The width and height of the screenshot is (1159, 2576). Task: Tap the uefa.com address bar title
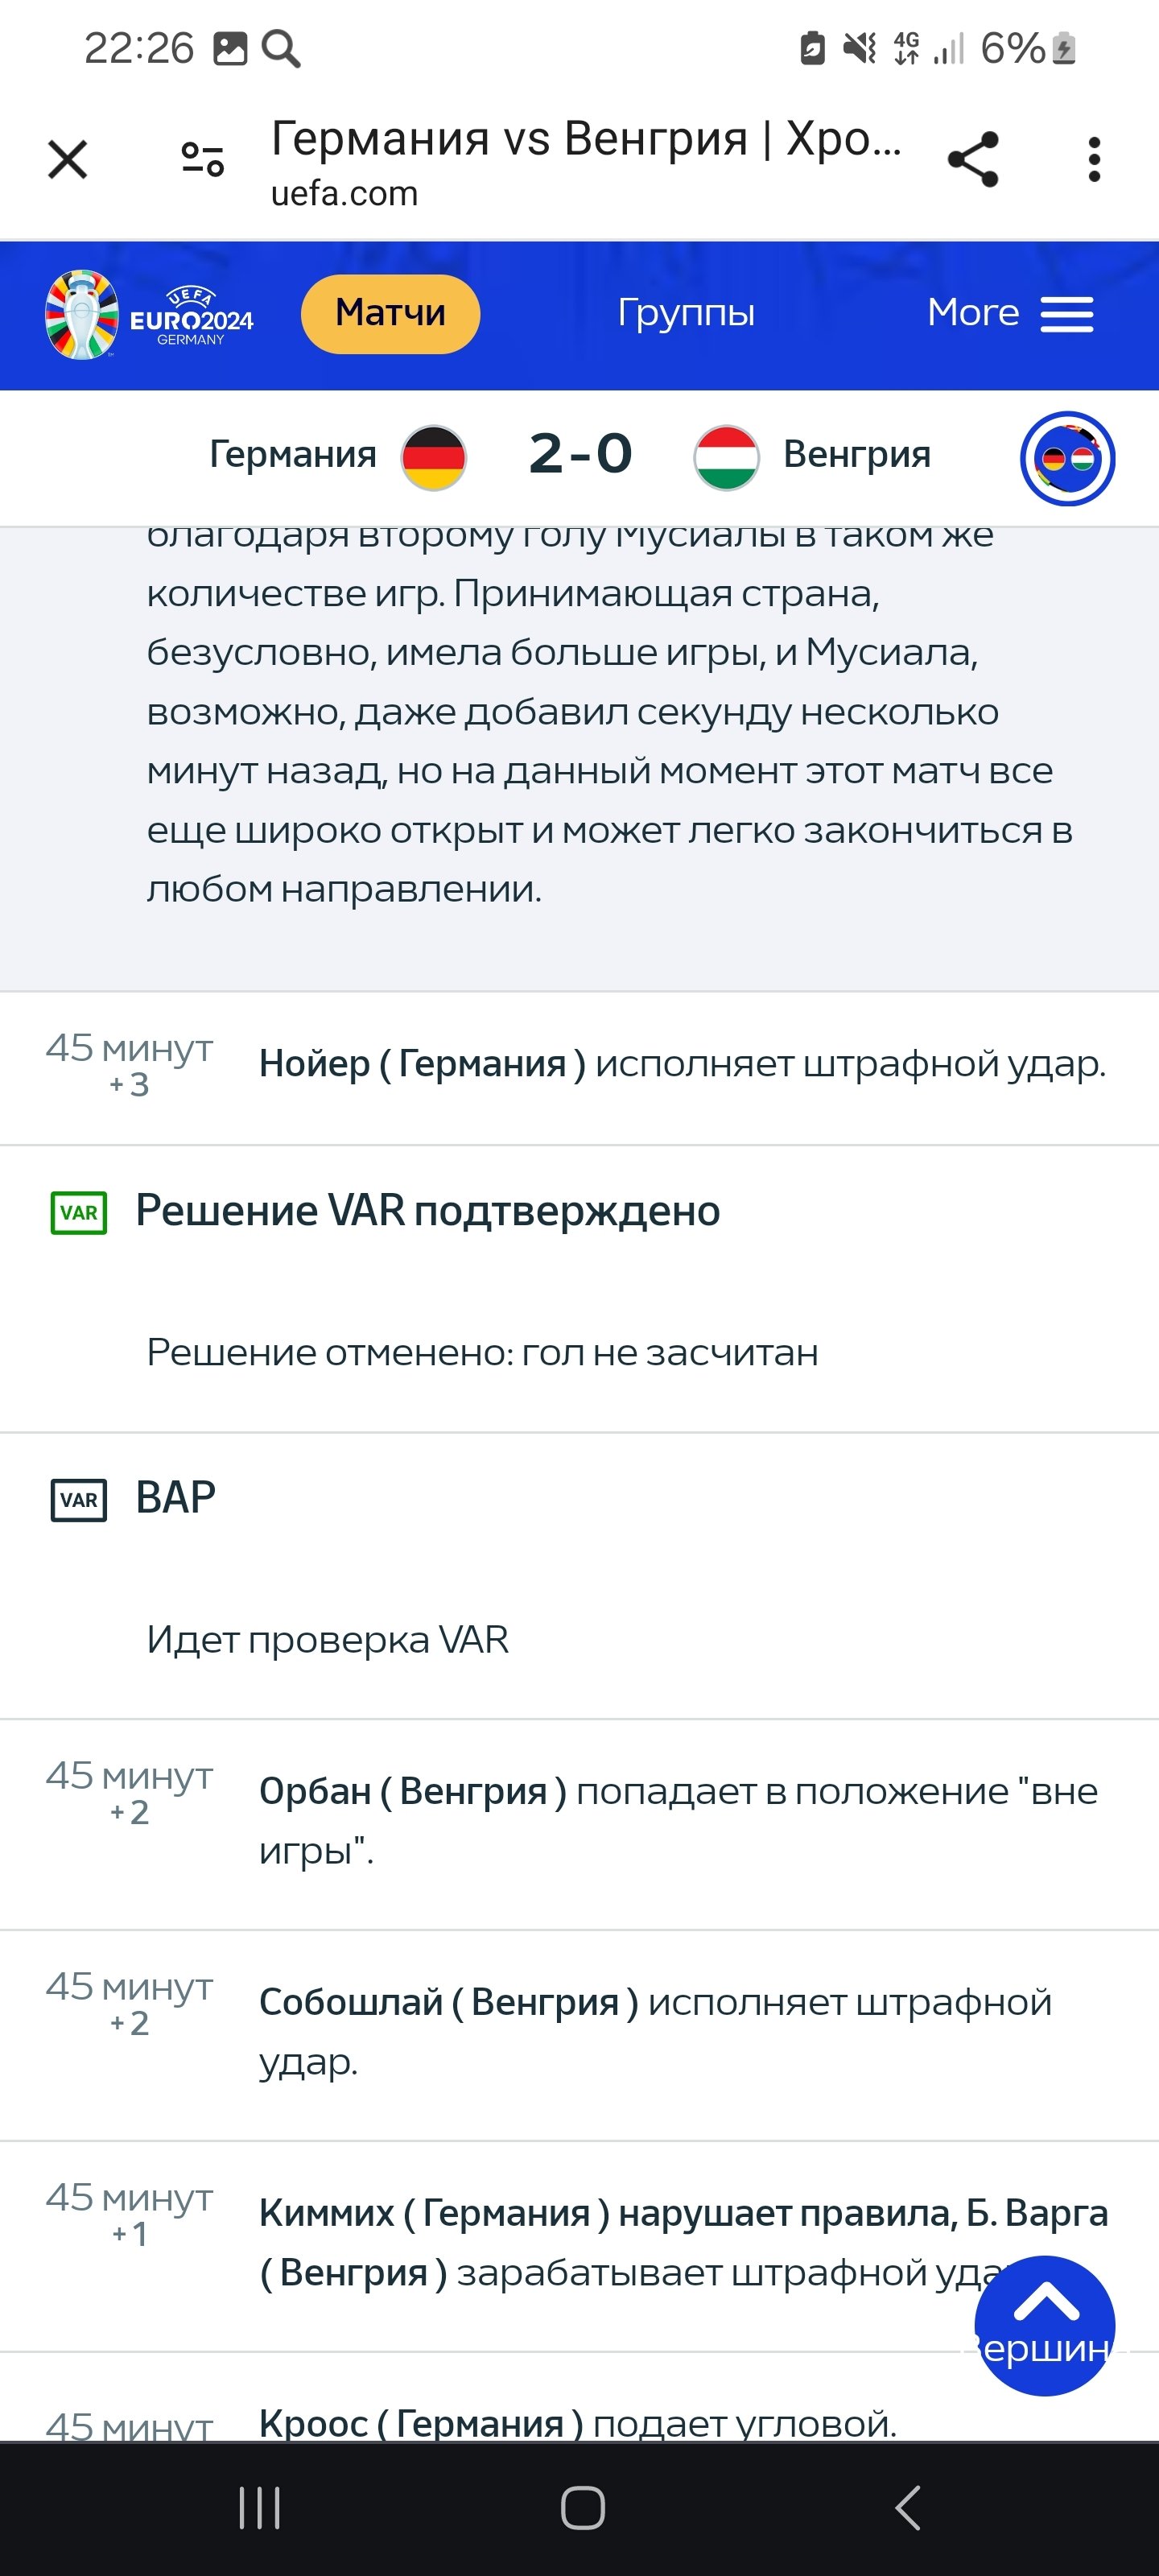pos(585,160)
